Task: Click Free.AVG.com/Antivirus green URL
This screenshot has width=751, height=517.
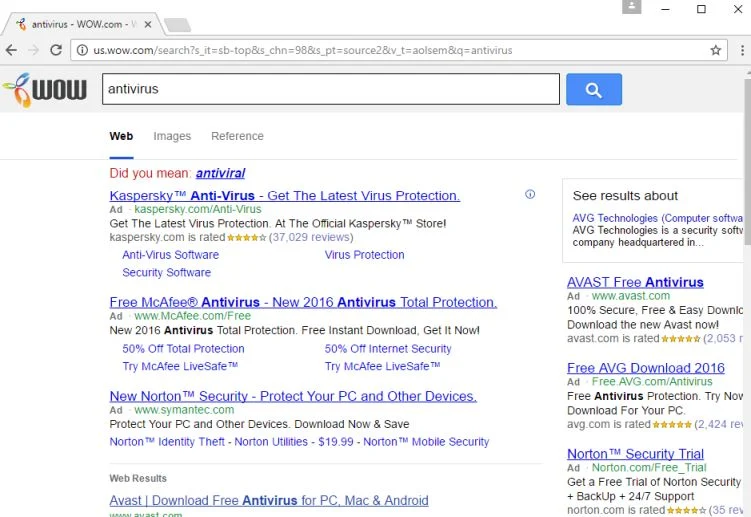Action: 652,382
